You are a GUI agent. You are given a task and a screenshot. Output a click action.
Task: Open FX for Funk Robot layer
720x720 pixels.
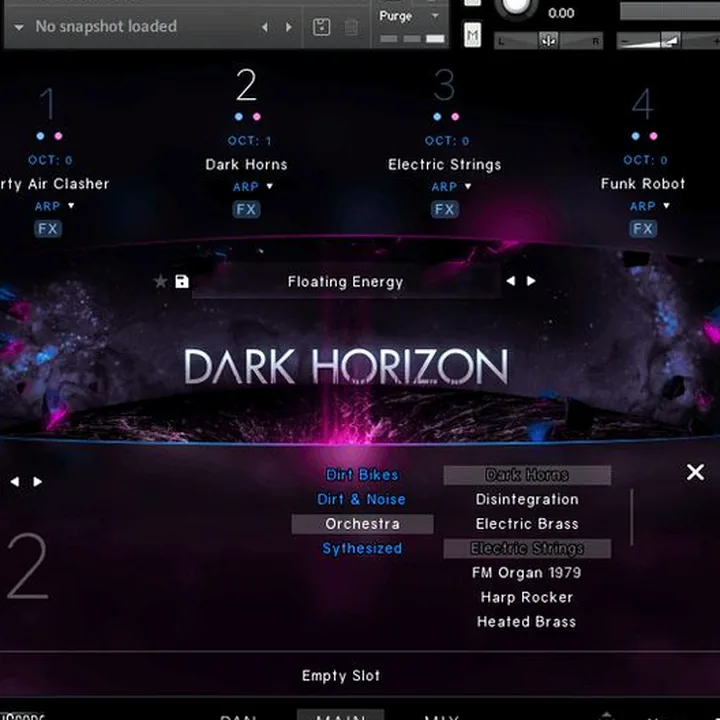pyautogui.click(x=643, y=228)
